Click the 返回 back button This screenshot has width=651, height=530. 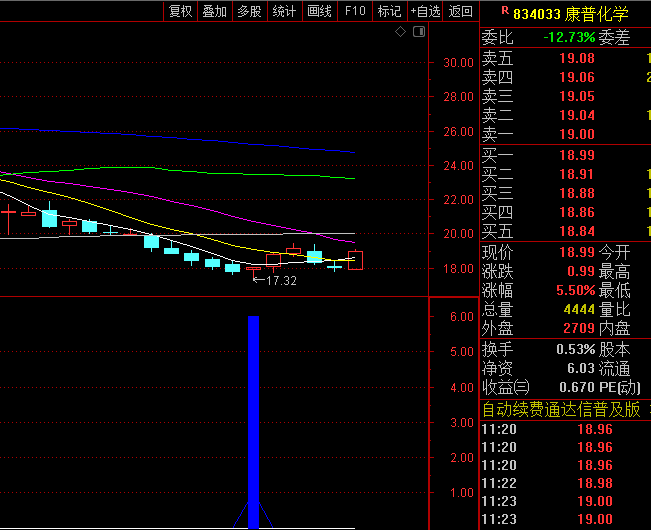(x=460, y=12)
